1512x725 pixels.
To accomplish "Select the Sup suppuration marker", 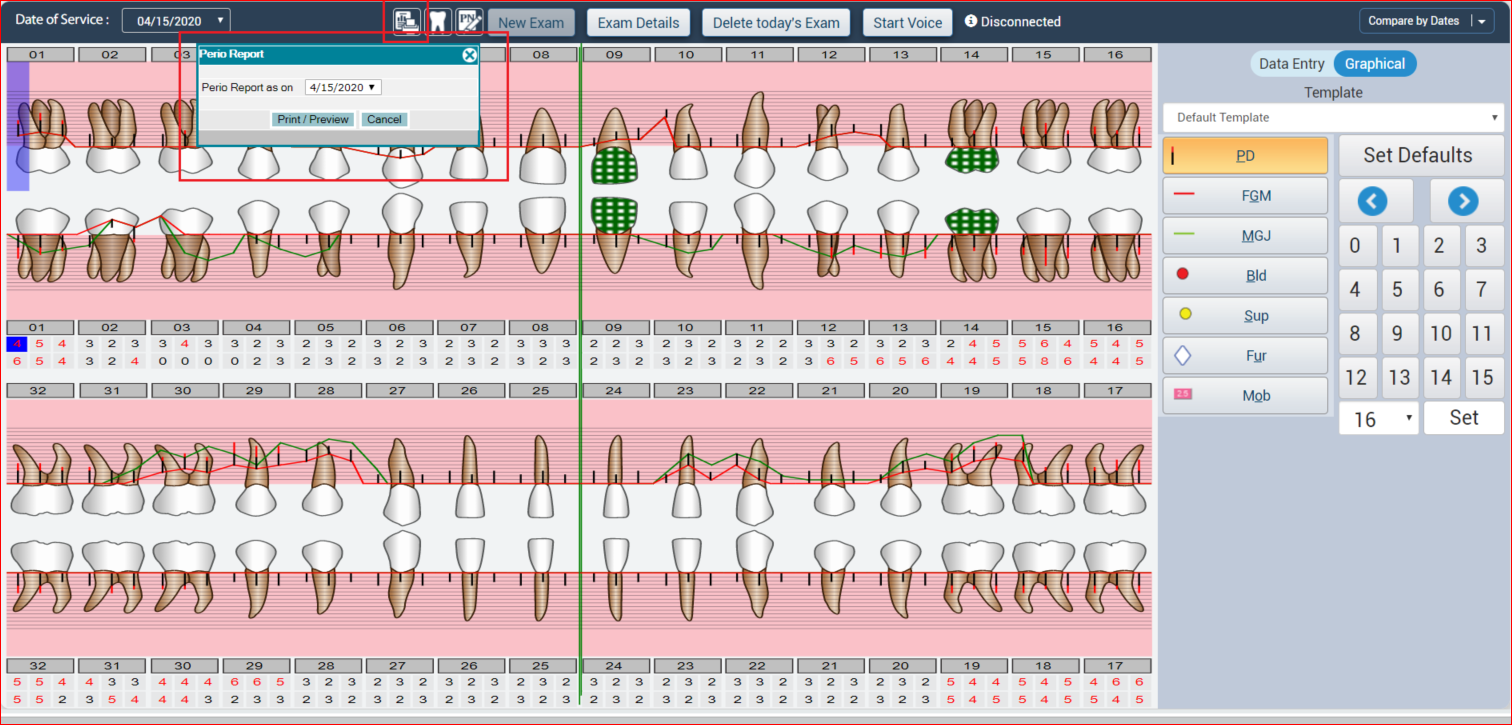I will point(1245,316).
